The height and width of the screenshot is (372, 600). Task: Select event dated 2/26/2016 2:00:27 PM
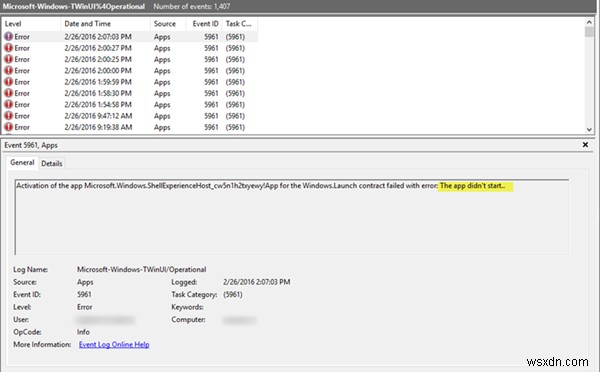click(130, 48)
